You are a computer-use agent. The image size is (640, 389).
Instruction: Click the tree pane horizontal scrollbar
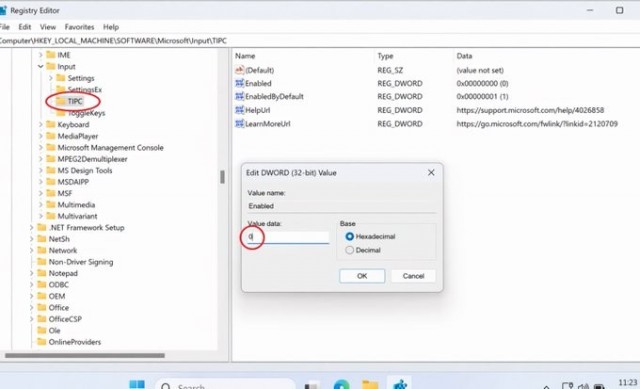tap(85, 356)
